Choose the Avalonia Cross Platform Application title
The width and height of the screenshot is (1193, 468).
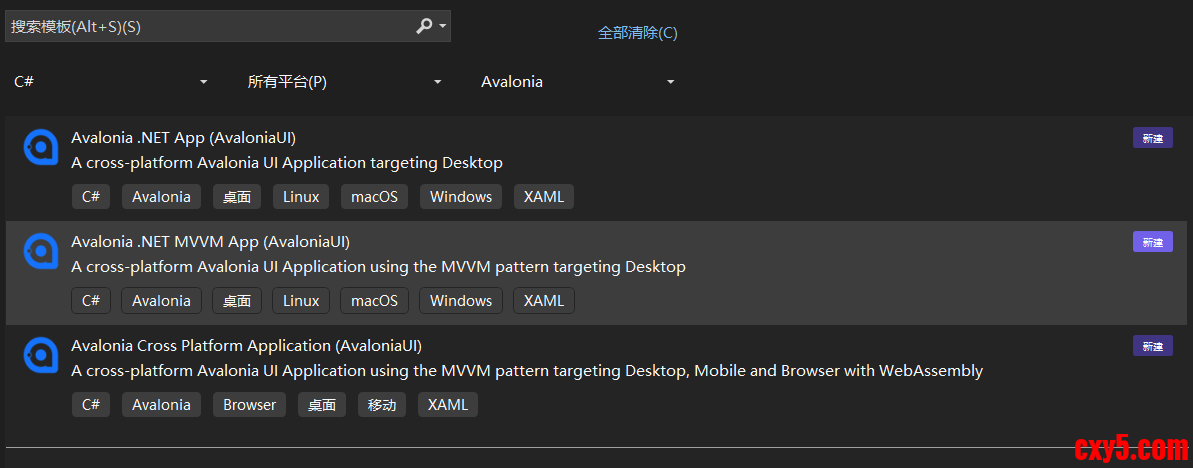tap(246, 346)
